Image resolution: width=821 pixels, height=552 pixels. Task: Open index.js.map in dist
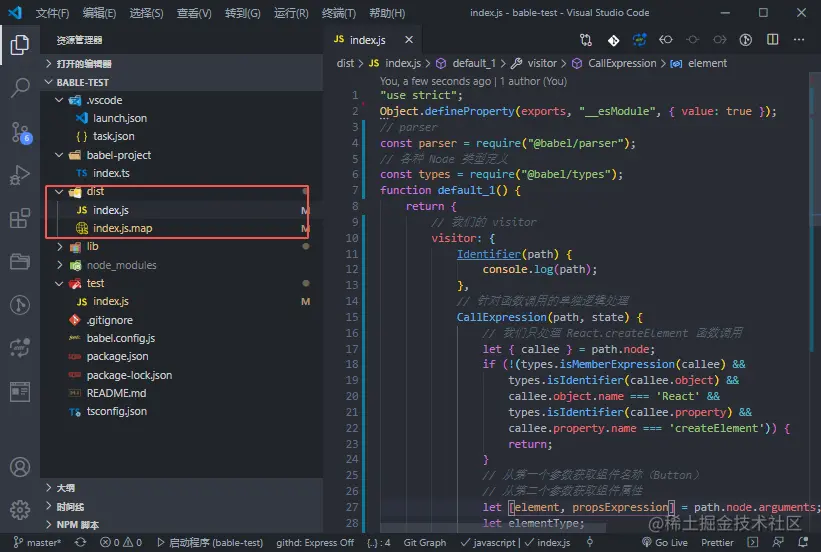click(x=123, y=228)
